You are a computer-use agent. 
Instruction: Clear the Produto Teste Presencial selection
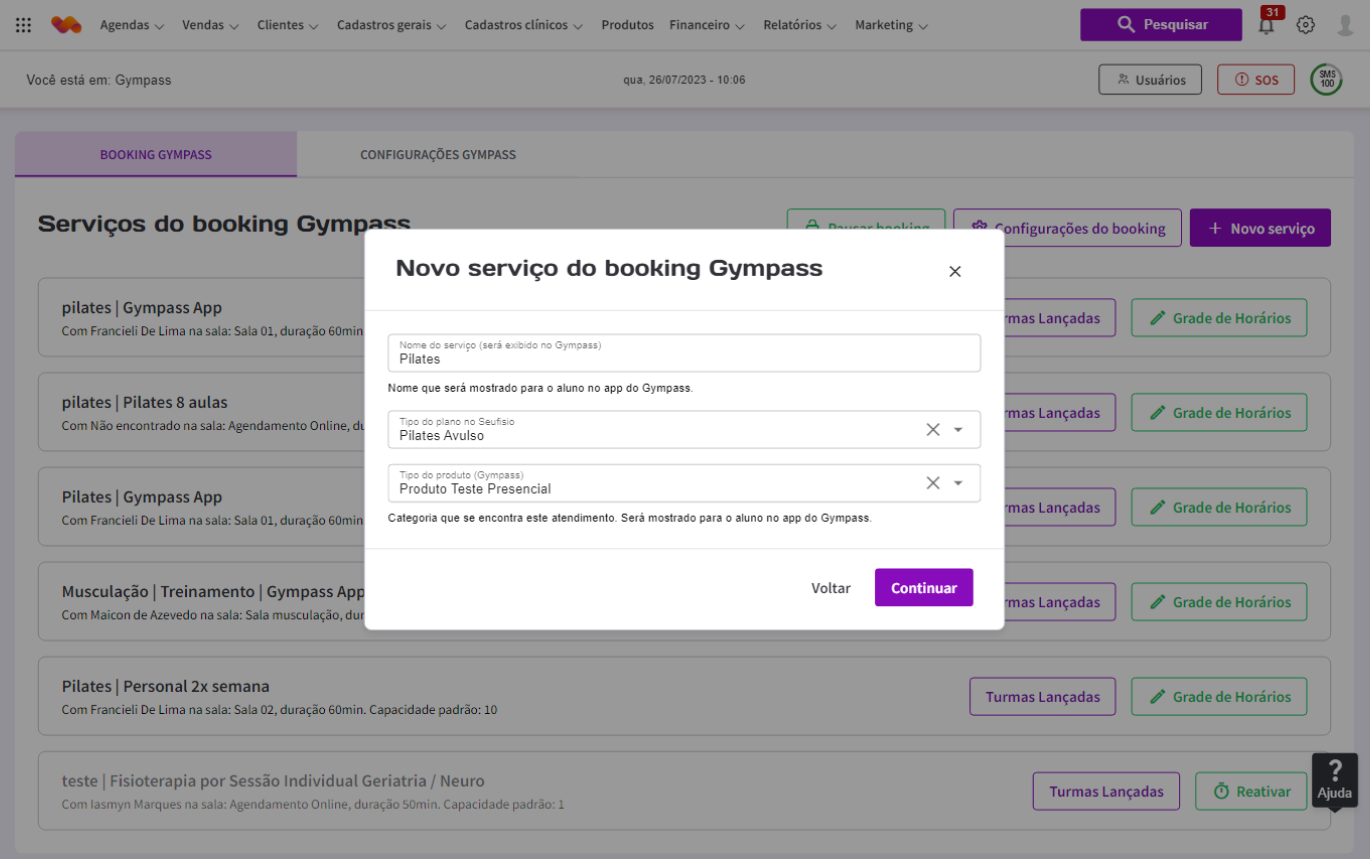(933, 483)
